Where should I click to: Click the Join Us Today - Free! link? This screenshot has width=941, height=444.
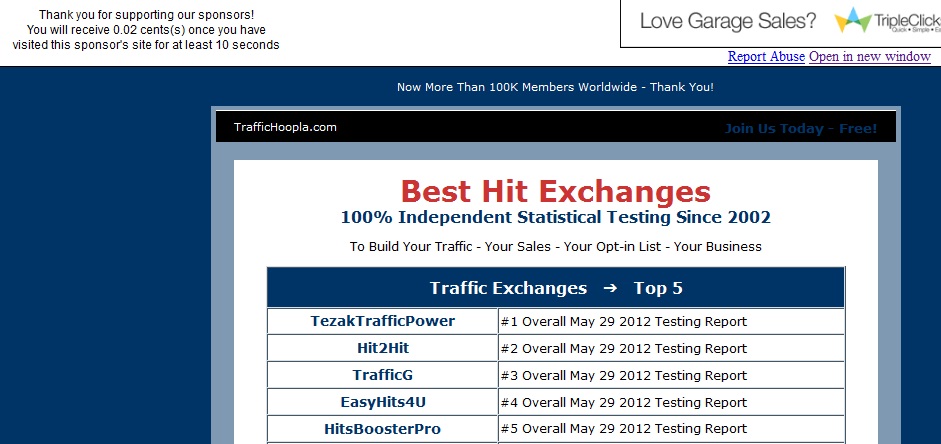click(801, 128)
